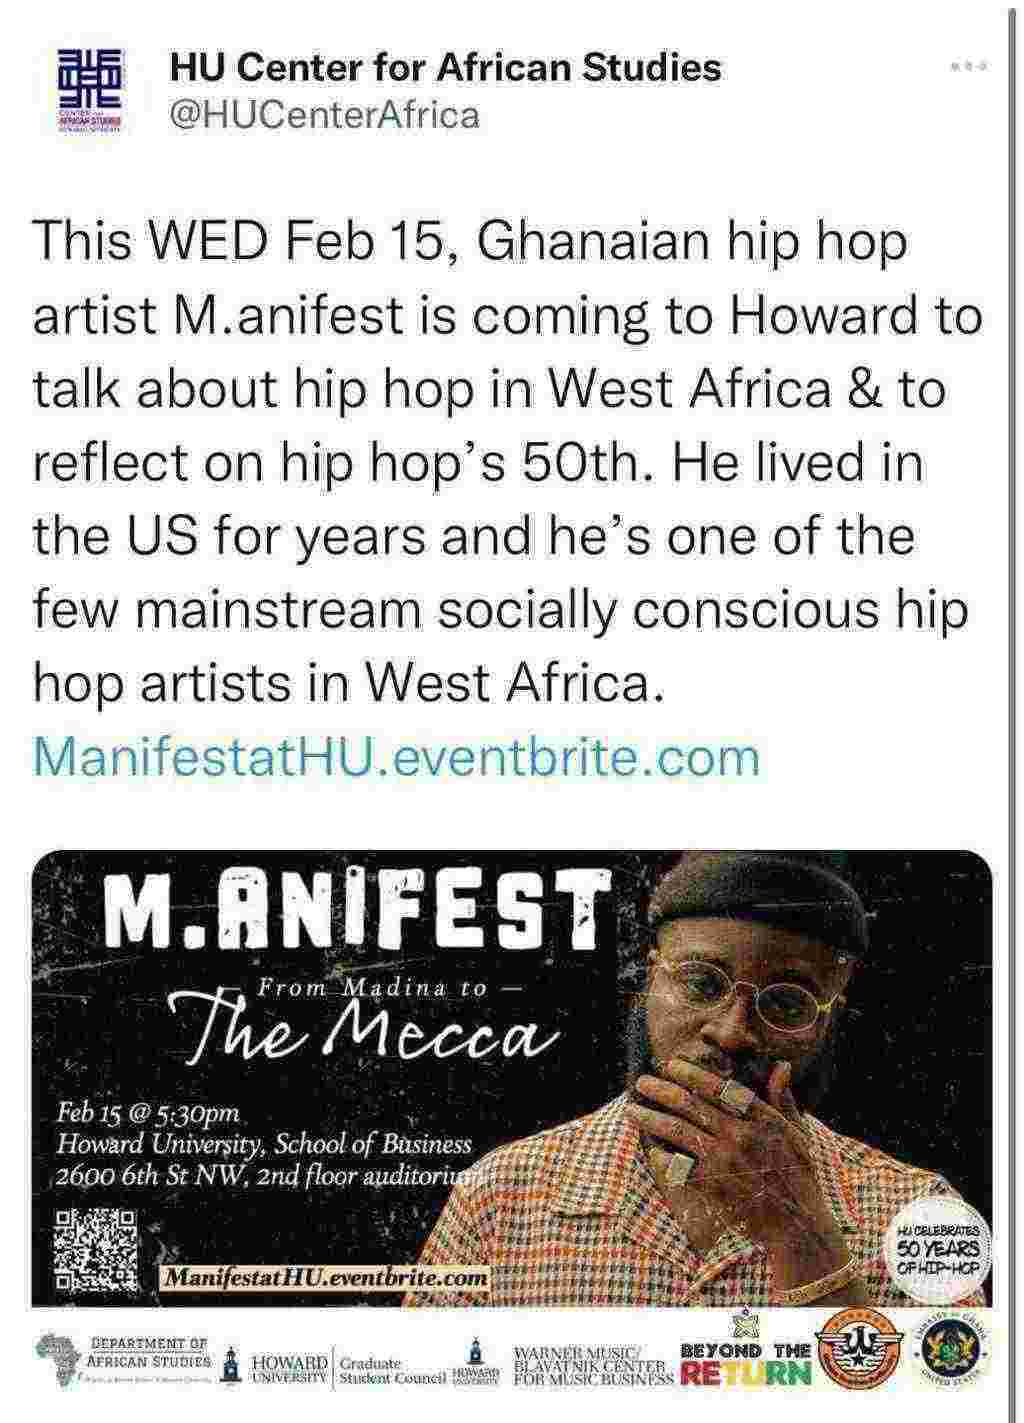1024x1423 pixels.
Task: Open the ManifestatHU.eventbrite.com link in tweet text
Action: pyautogui.click(x=396, y=756)
